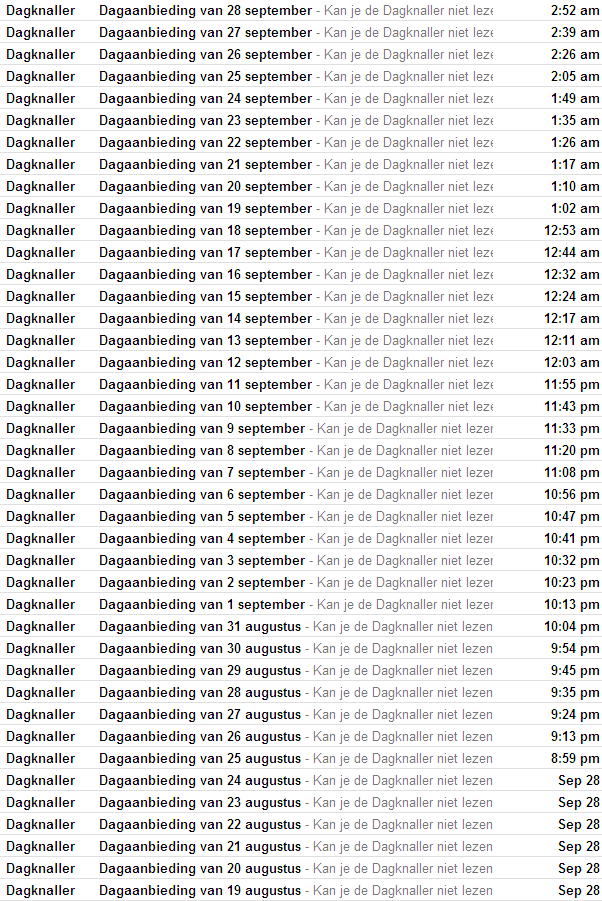602x901 pixels.
Task: Open the Dagaanbieding van 19 augustus email
Action: click(x=301, y=890)
